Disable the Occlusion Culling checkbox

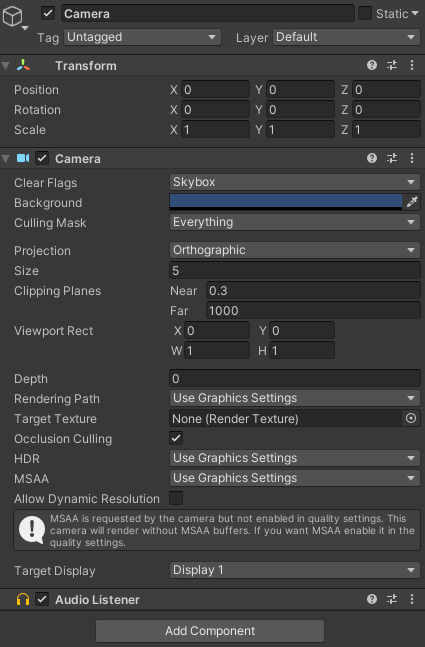(x=176, y=438)
